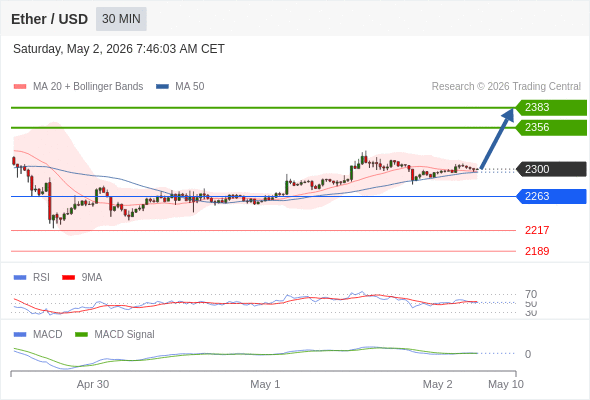
Task: Click the Research Trading Central copyright text
Action: click(506, 87)
